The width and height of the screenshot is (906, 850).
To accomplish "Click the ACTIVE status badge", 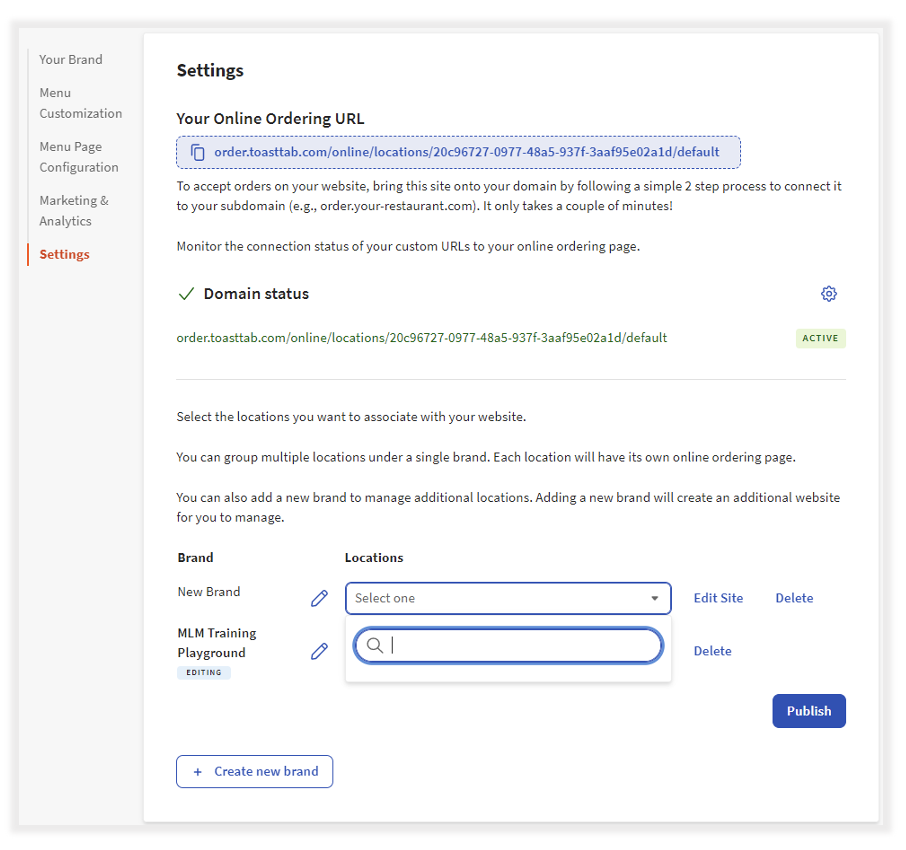I will [820, 338].
